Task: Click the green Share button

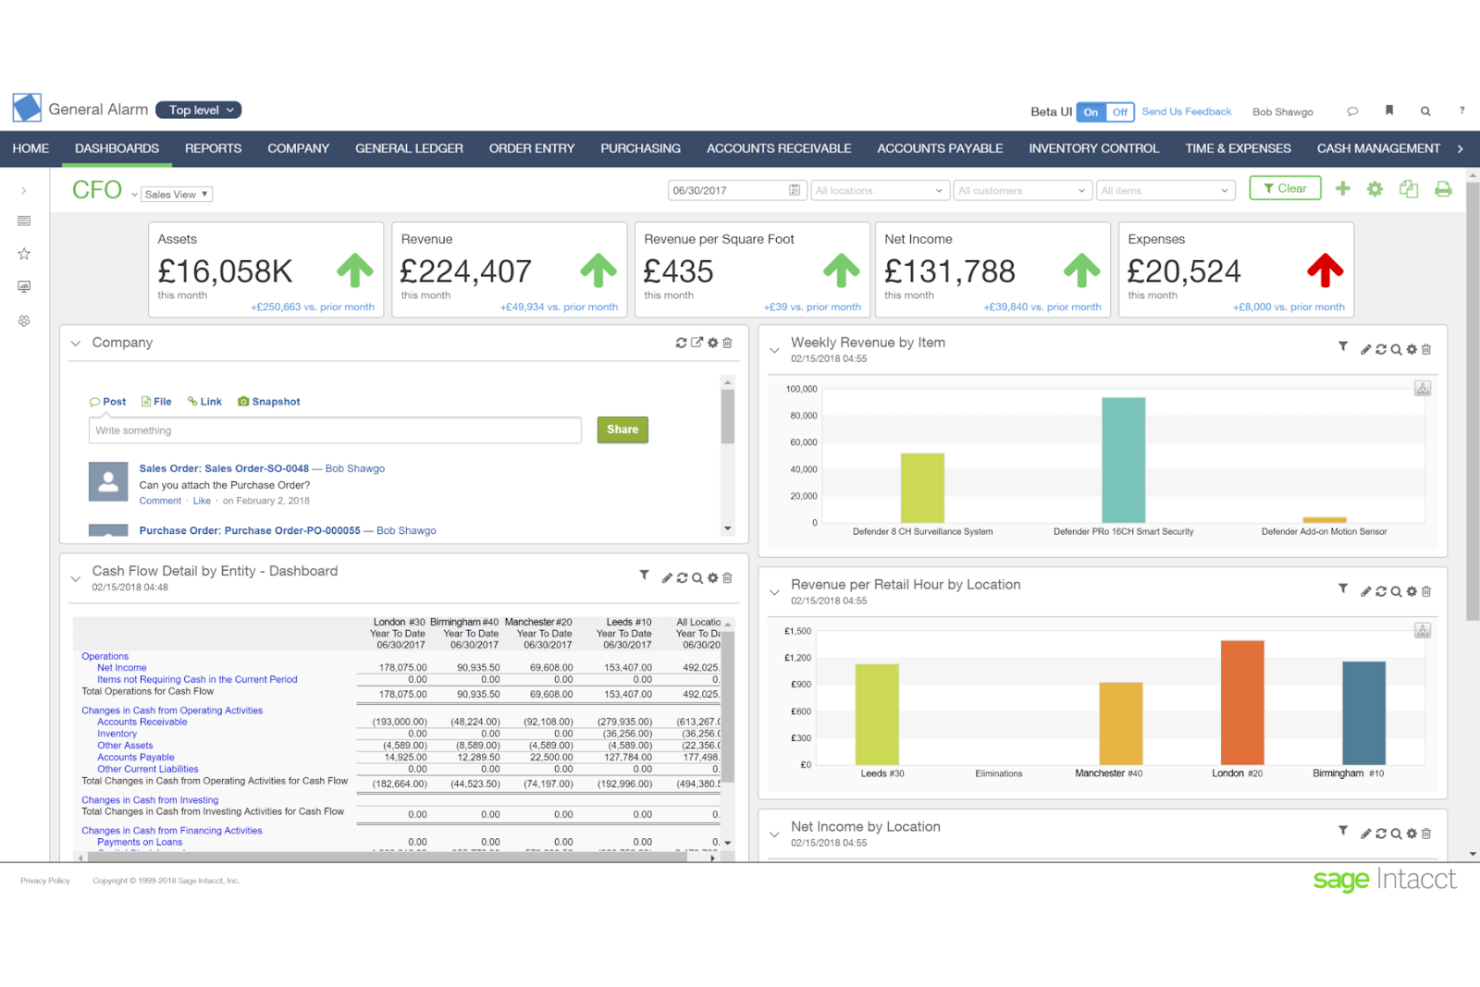Action: (x=622, y=429)
